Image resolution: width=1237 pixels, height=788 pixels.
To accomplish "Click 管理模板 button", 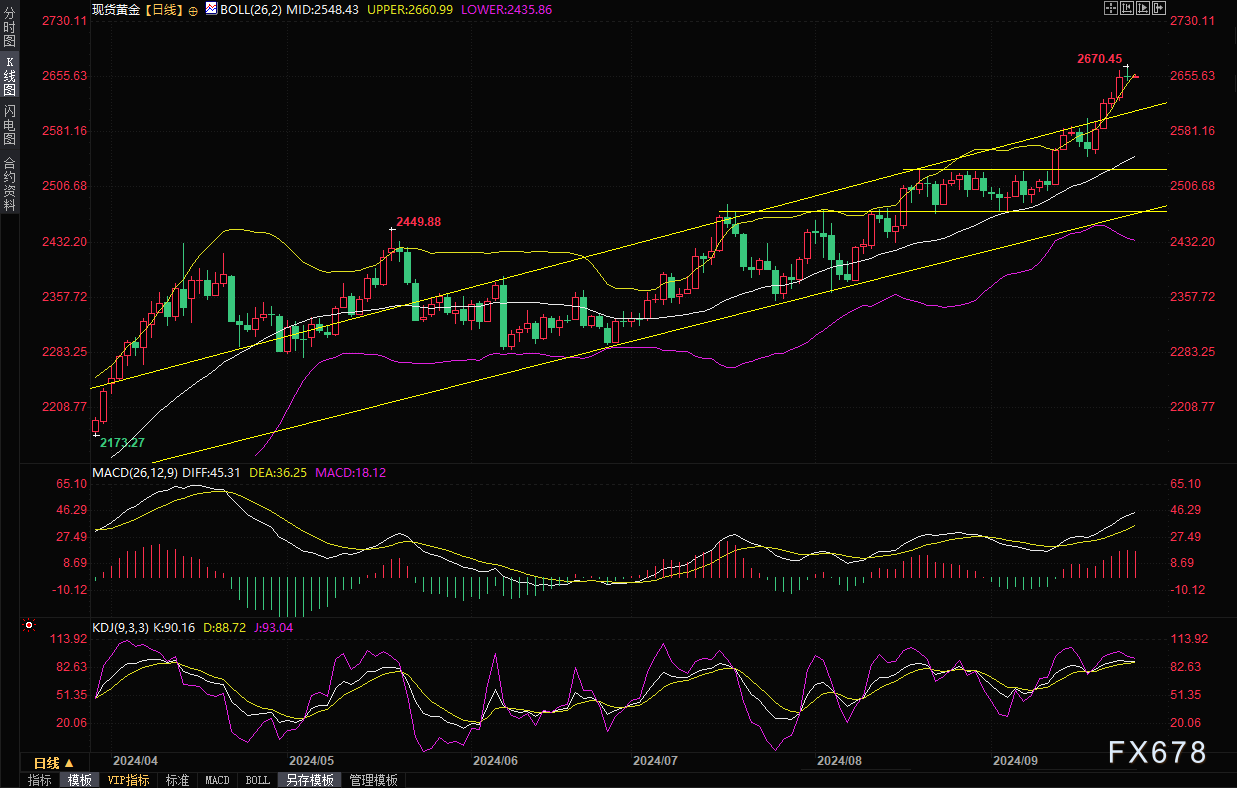I will tap(373, 780).
